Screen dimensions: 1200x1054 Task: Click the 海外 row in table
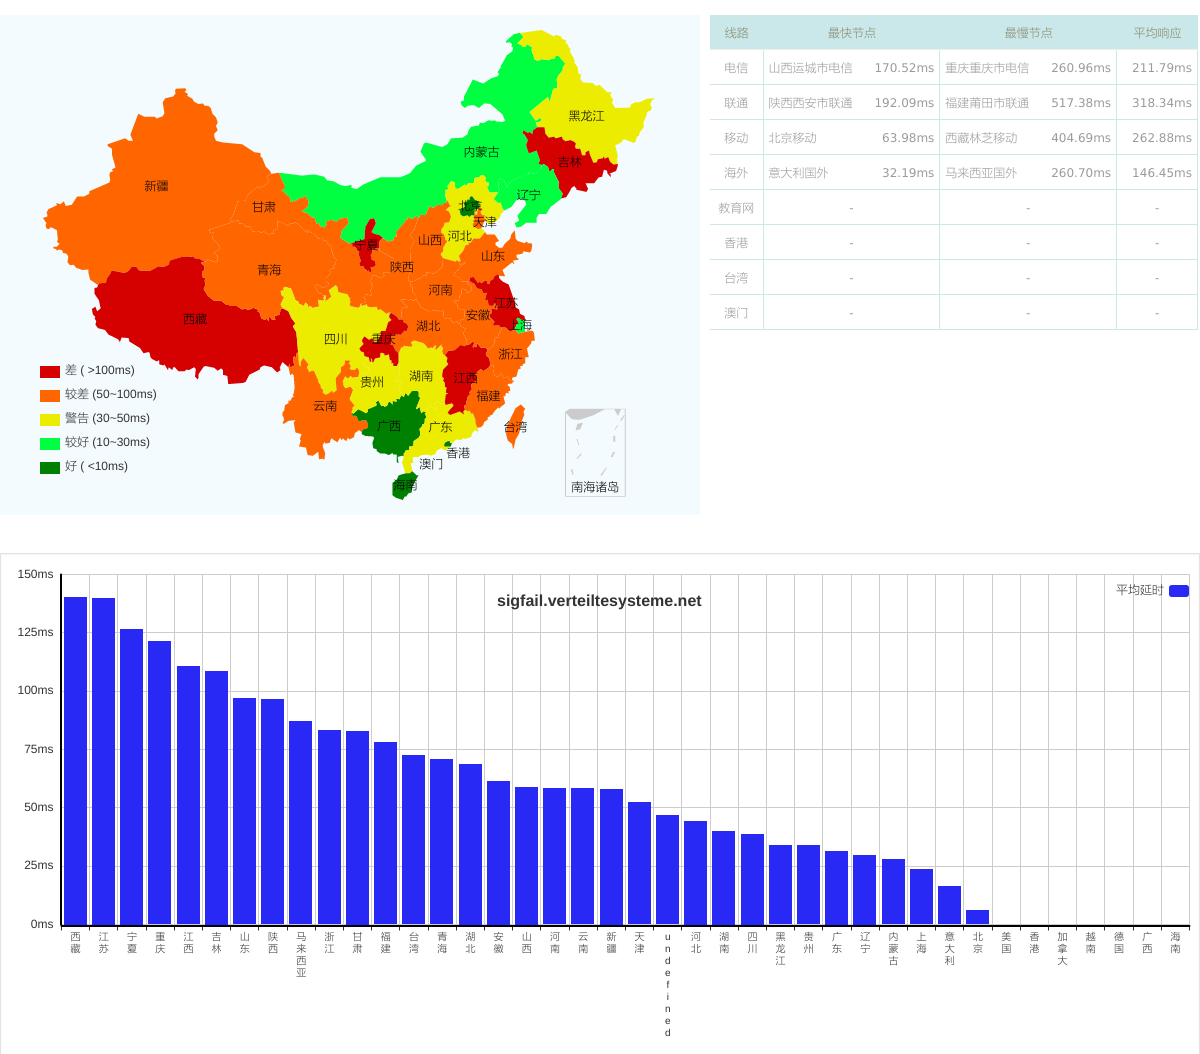coord(953,173)
